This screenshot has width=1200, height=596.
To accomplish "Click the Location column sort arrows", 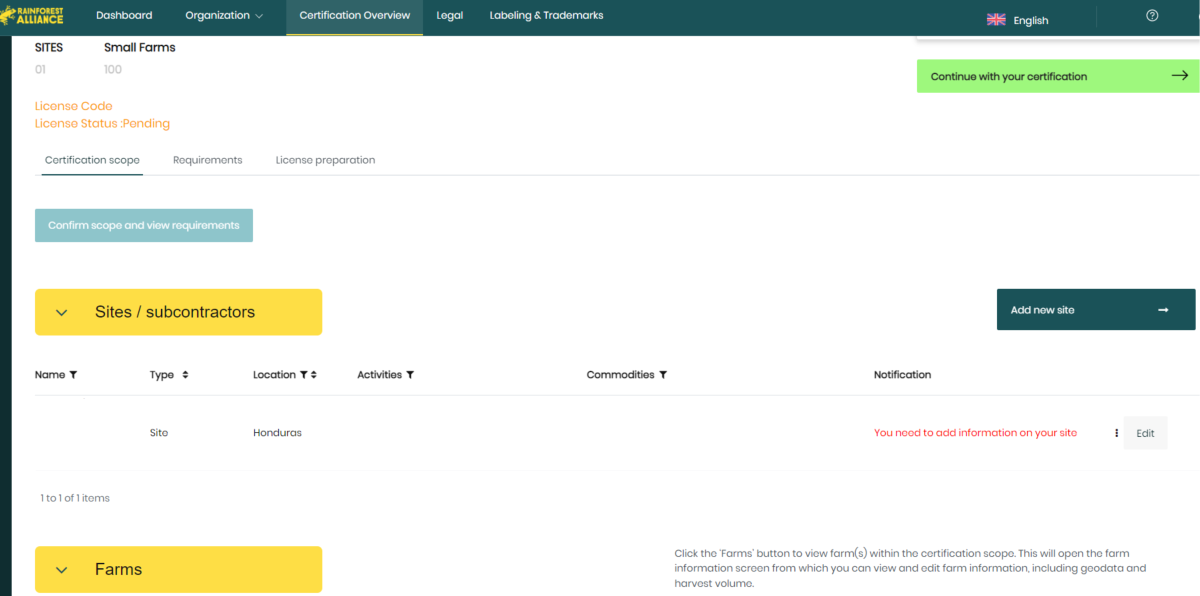I will (314, 375).
